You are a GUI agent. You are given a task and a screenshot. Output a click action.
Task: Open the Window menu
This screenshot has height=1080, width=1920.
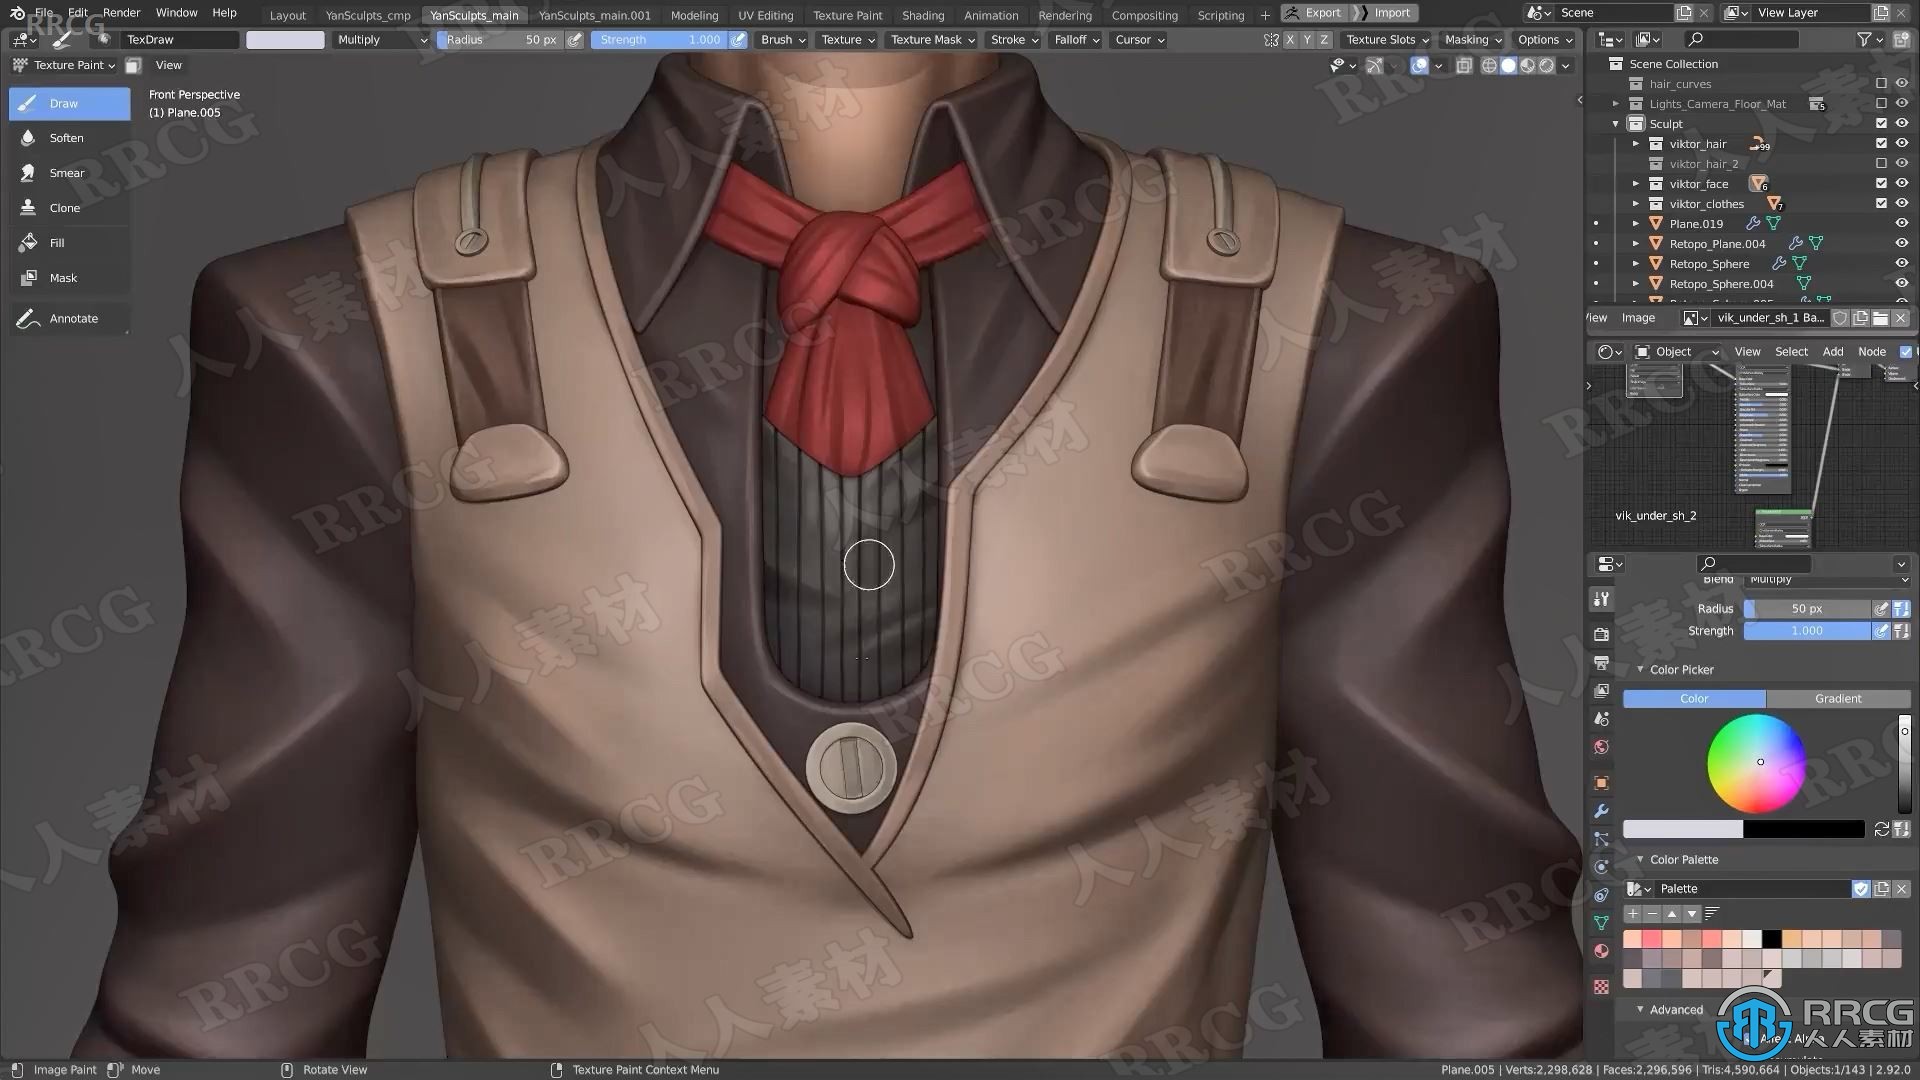click(176, 13)
